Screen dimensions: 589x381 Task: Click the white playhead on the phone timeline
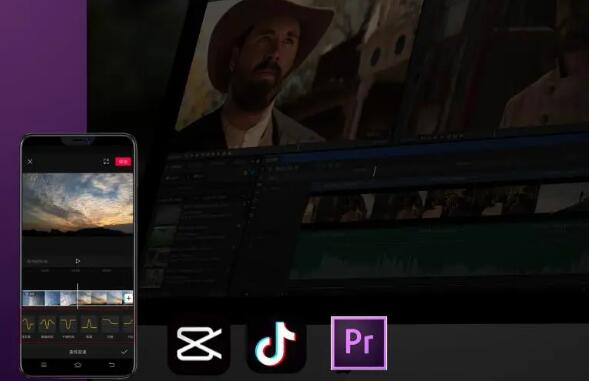point(78,296)
